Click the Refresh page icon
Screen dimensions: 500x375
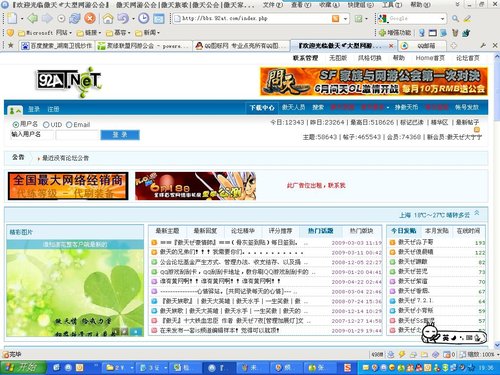coord(74,18)
